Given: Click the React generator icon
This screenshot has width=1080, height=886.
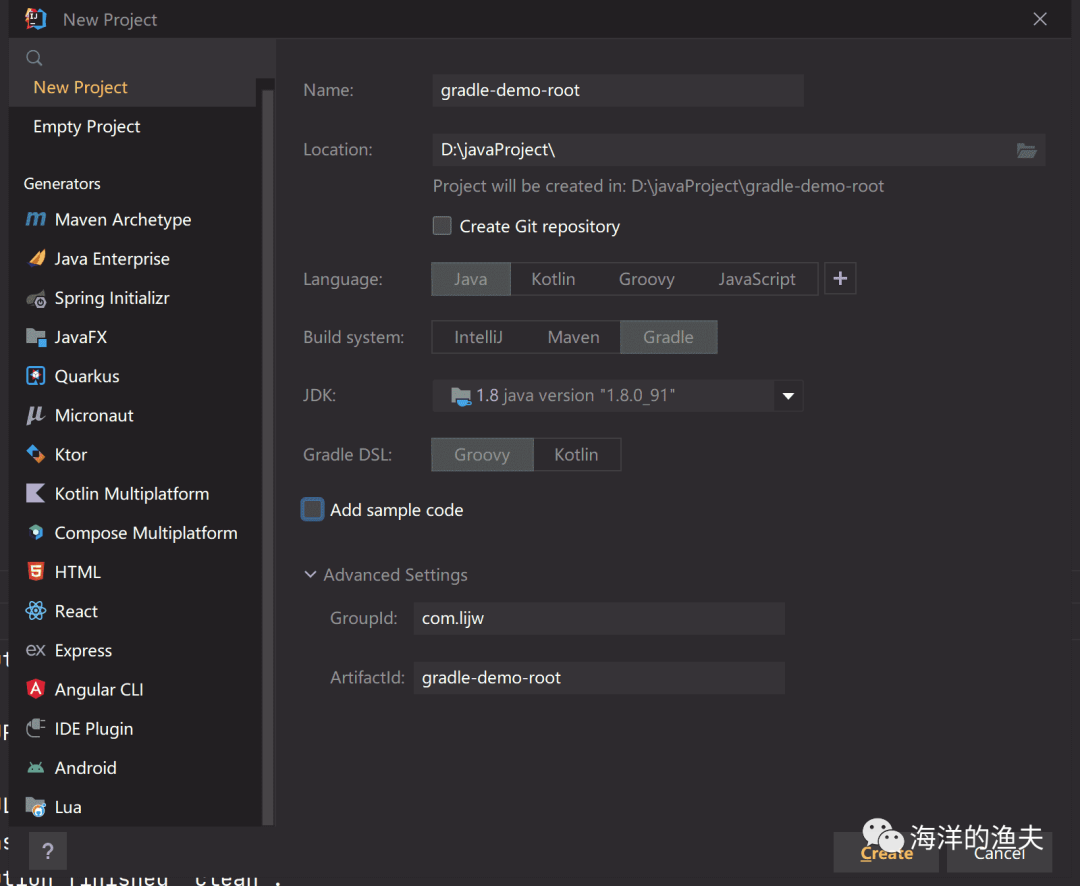Looking at the screenshot, I should tap(36, 611).
